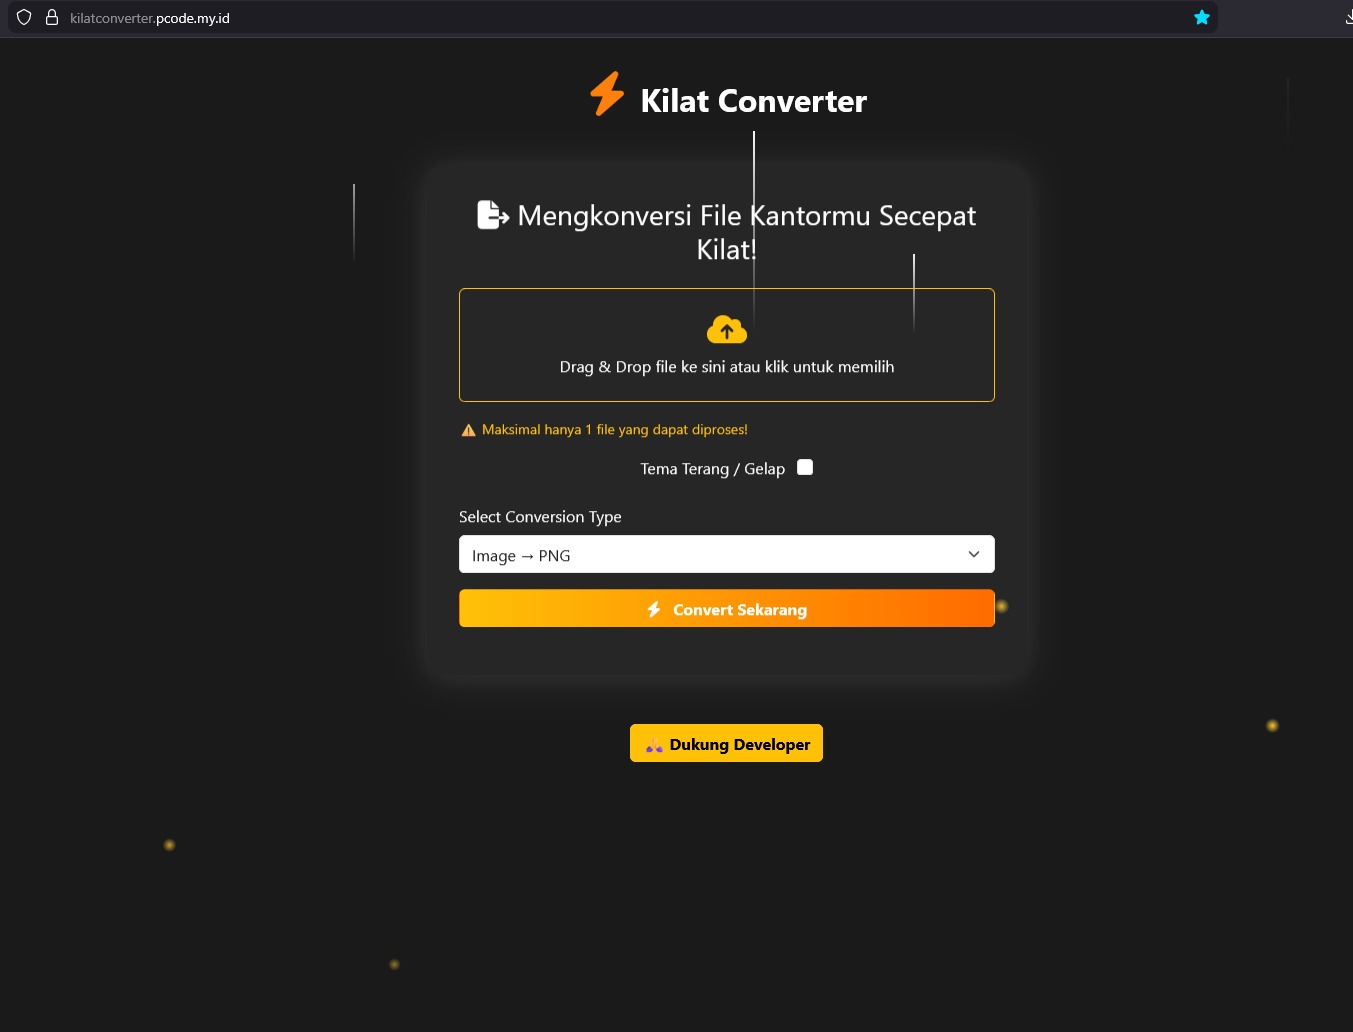Enable dark theme via the theme checkbox
Image resolution: width=1353 pixels, height=1032 pixels.
click(x=804, y=467)
